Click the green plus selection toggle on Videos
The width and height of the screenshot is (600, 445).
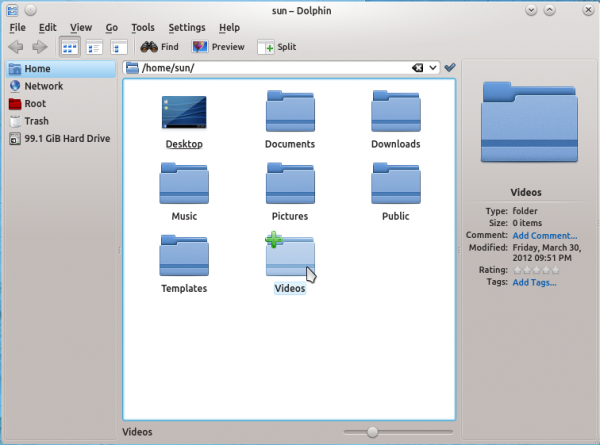274,240
